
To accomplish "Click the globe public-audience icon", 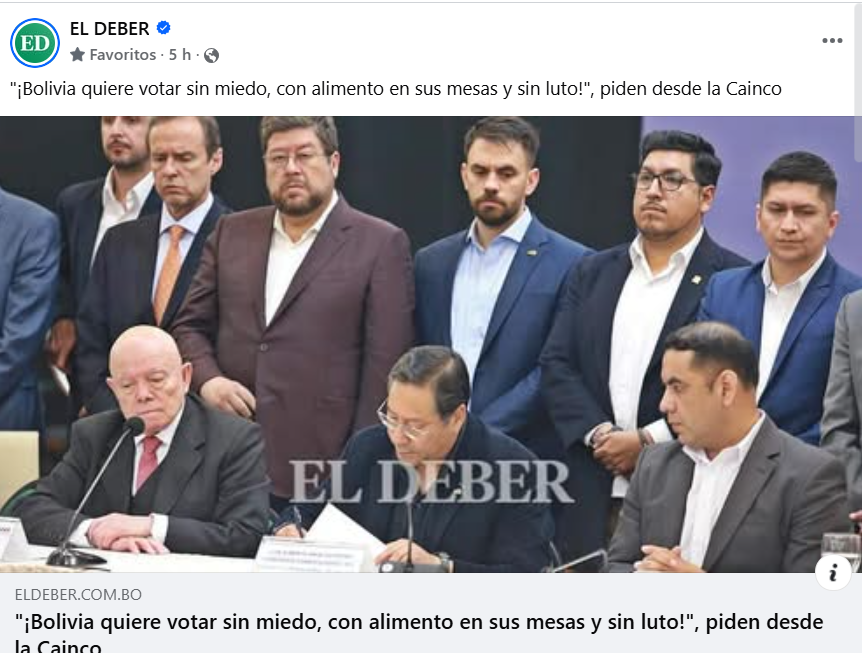I will 211,56.
